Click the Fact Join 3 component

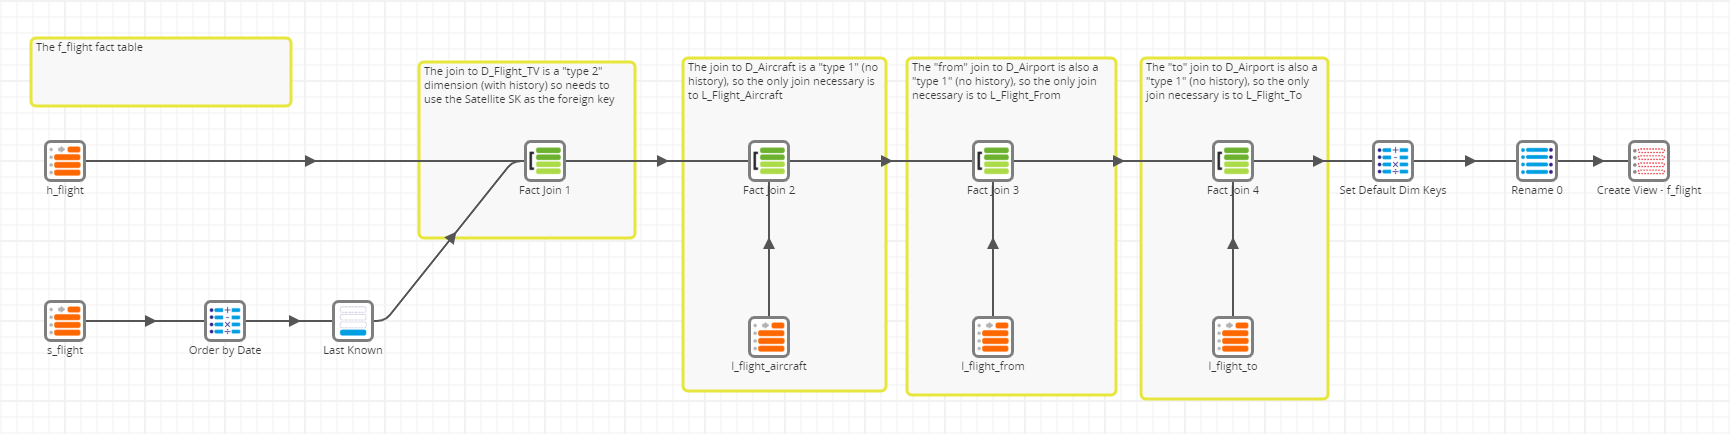click(993, 161)
